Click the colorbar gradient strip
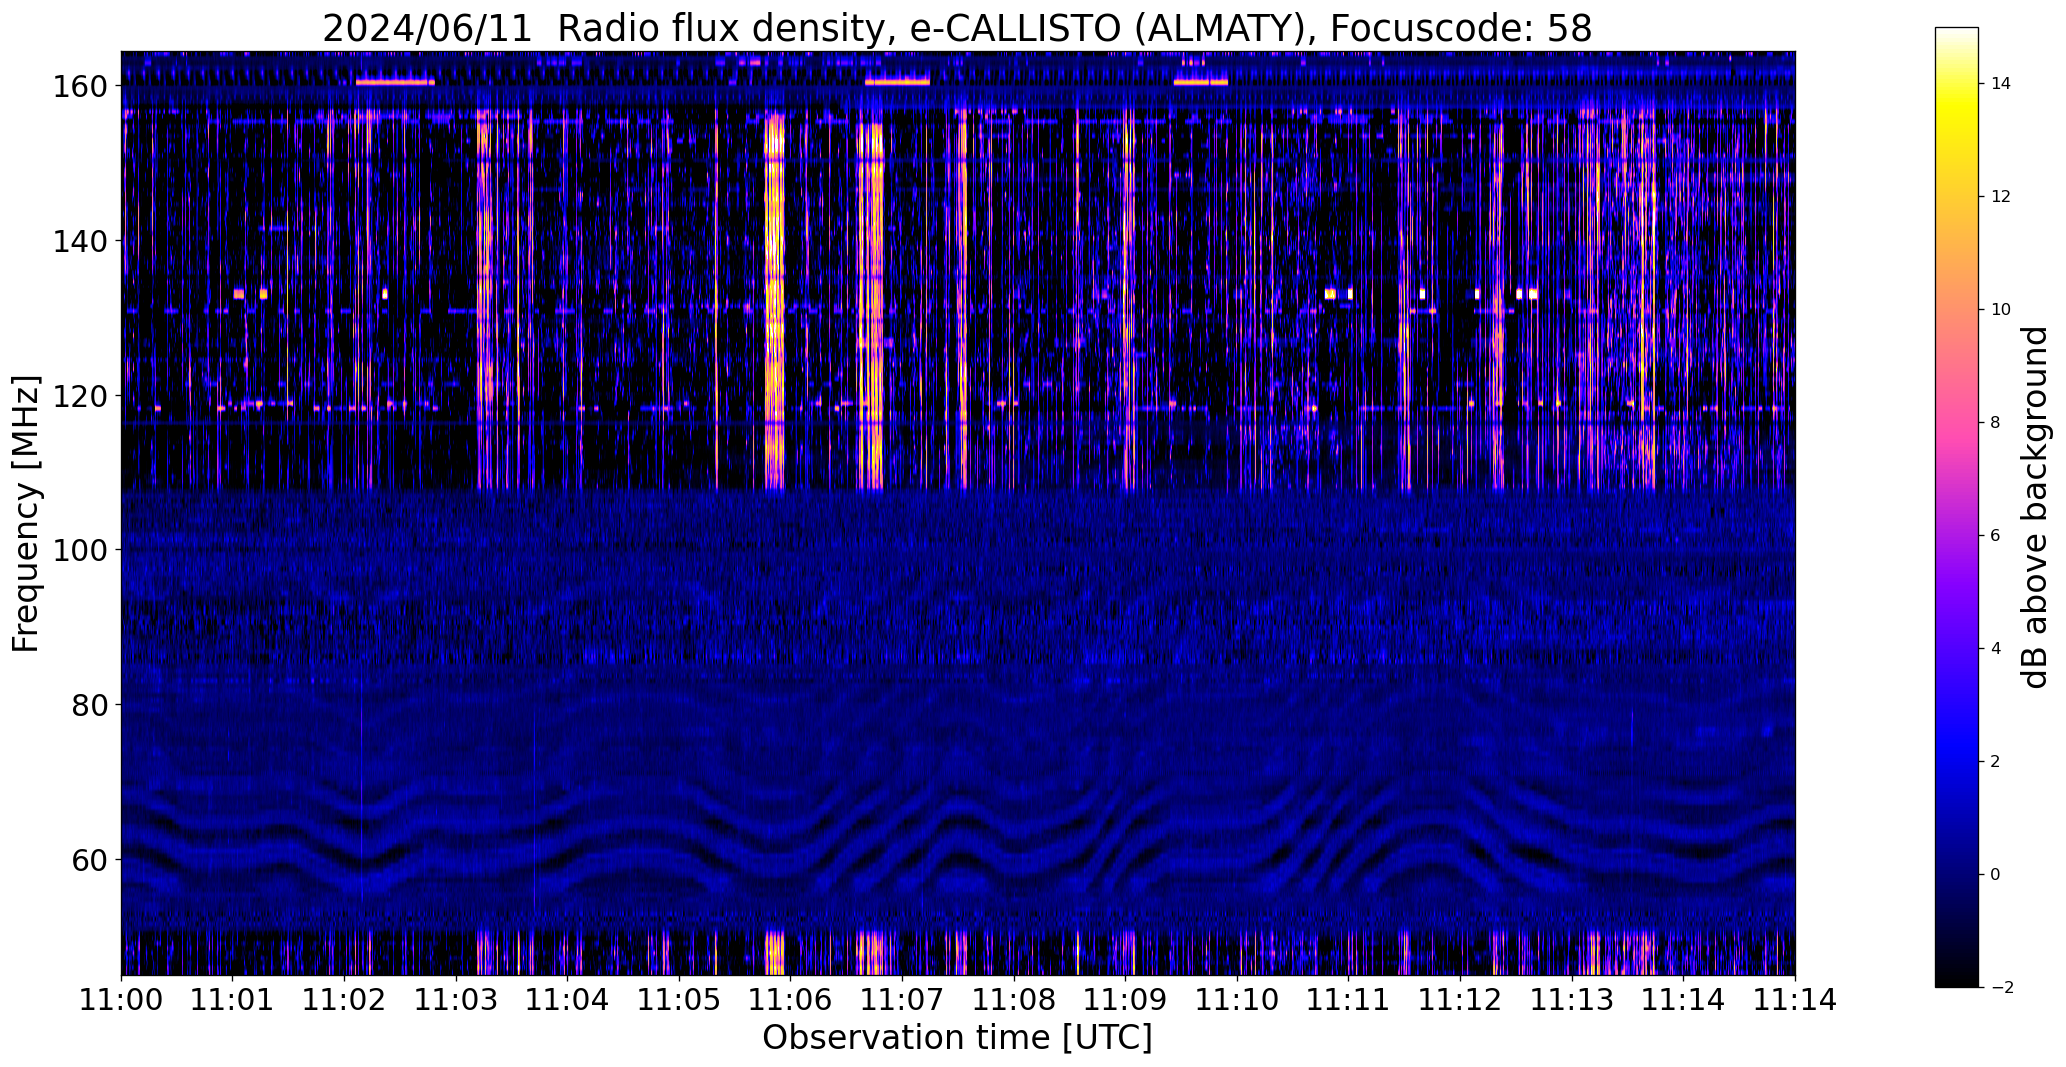2066x1067 pixels. [x=1957, y=507]
